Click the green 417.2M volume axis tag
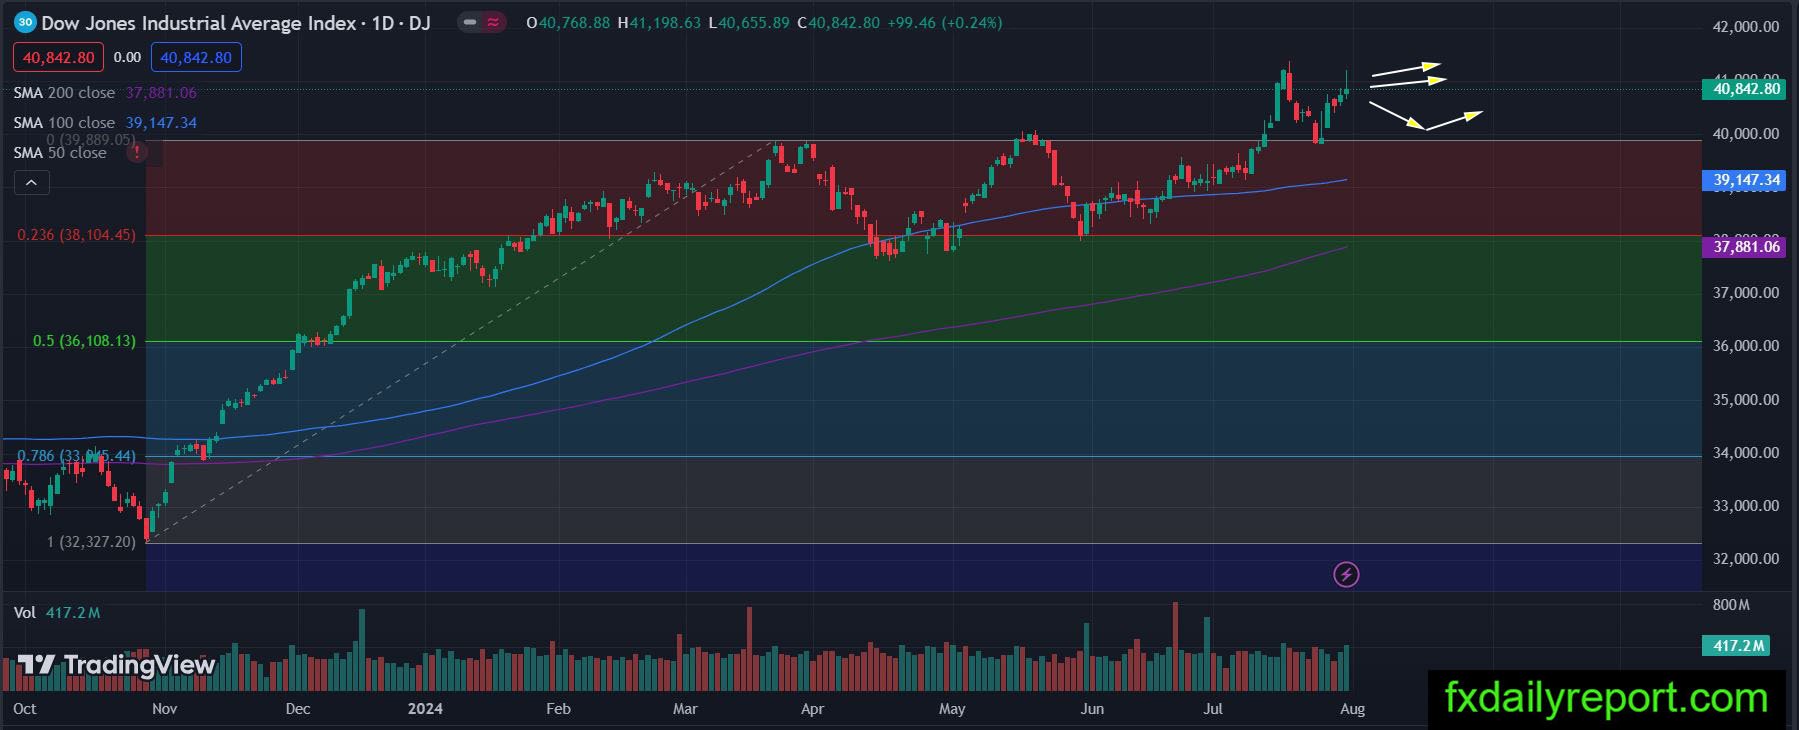 pos(1736,646)
